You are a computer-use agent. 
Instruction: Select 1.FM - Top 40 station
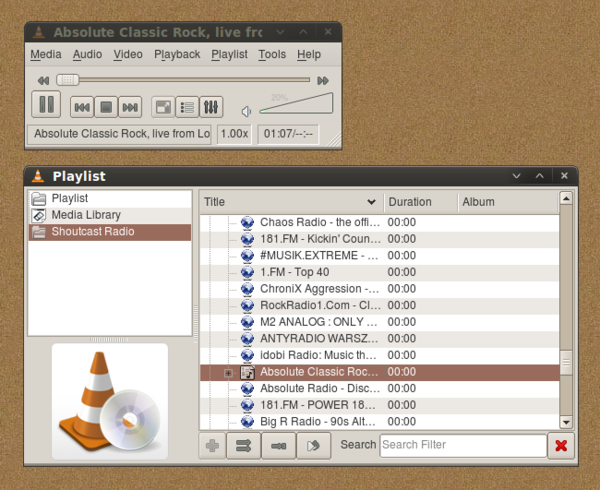tap(379, 272)
